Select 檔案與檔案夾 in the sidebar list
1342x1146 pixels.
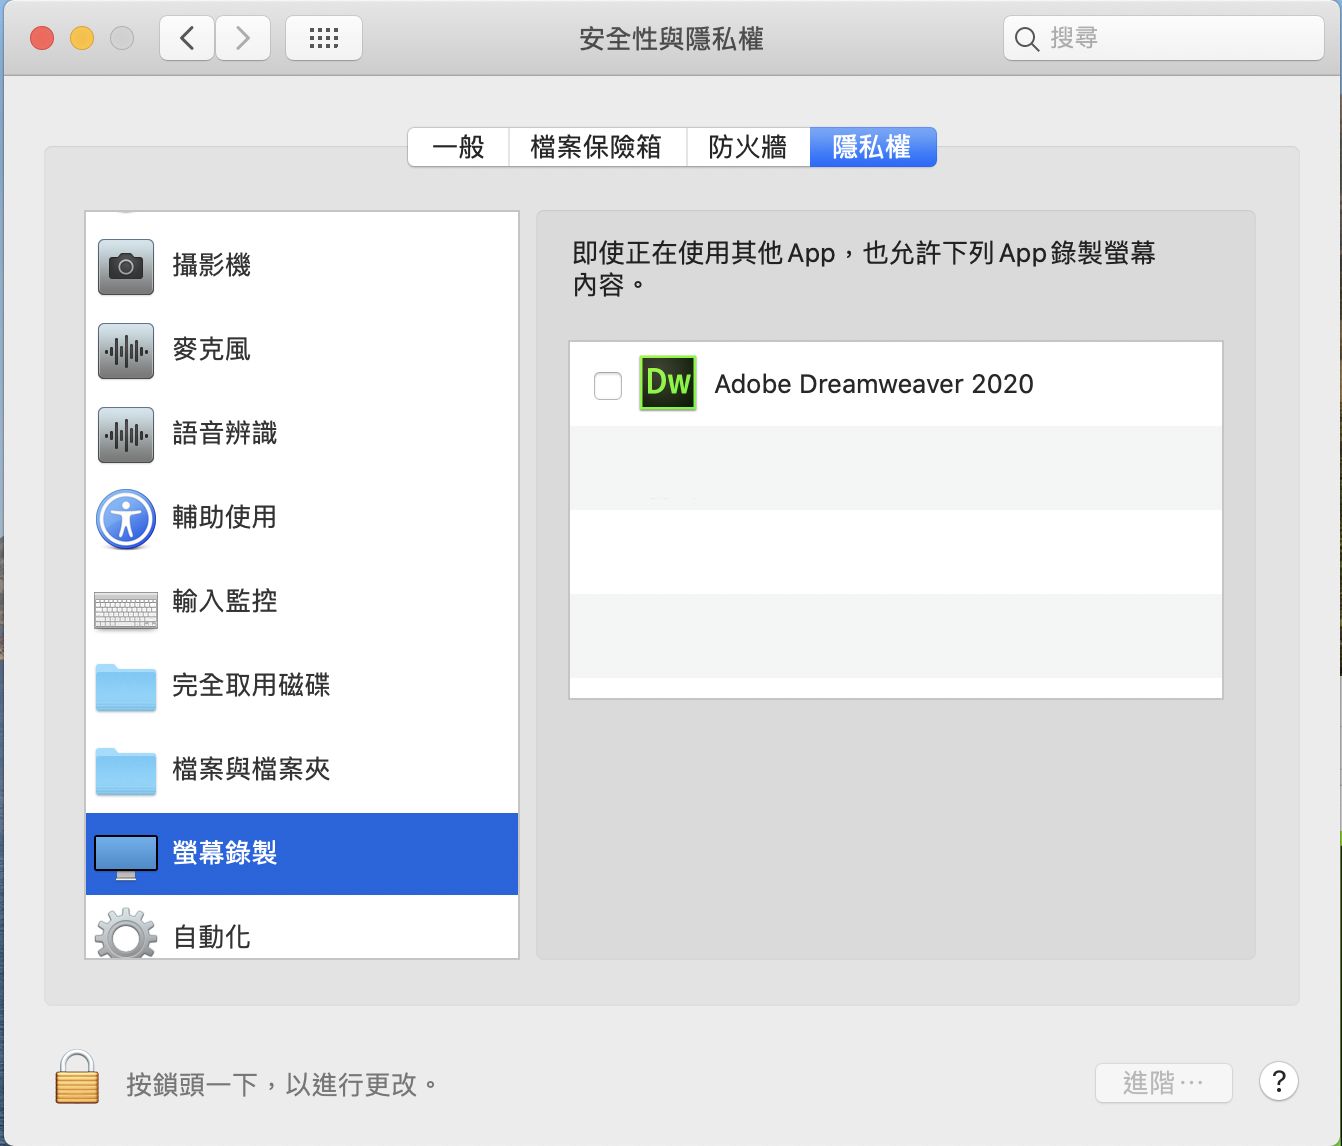[x=302, y=771]
